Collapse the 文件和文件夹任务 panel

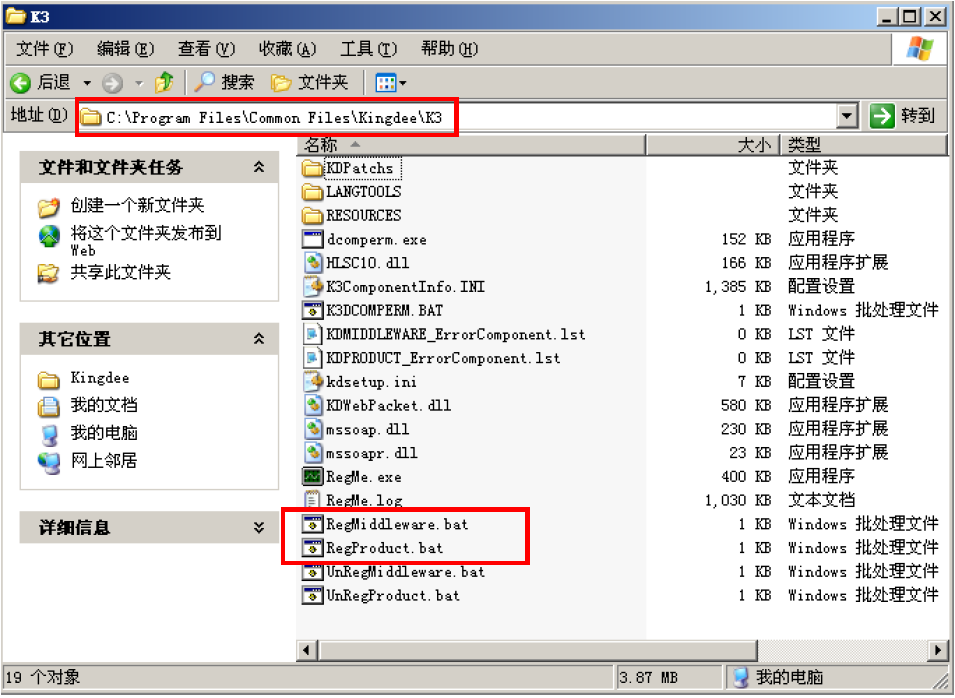coord(259,167)
